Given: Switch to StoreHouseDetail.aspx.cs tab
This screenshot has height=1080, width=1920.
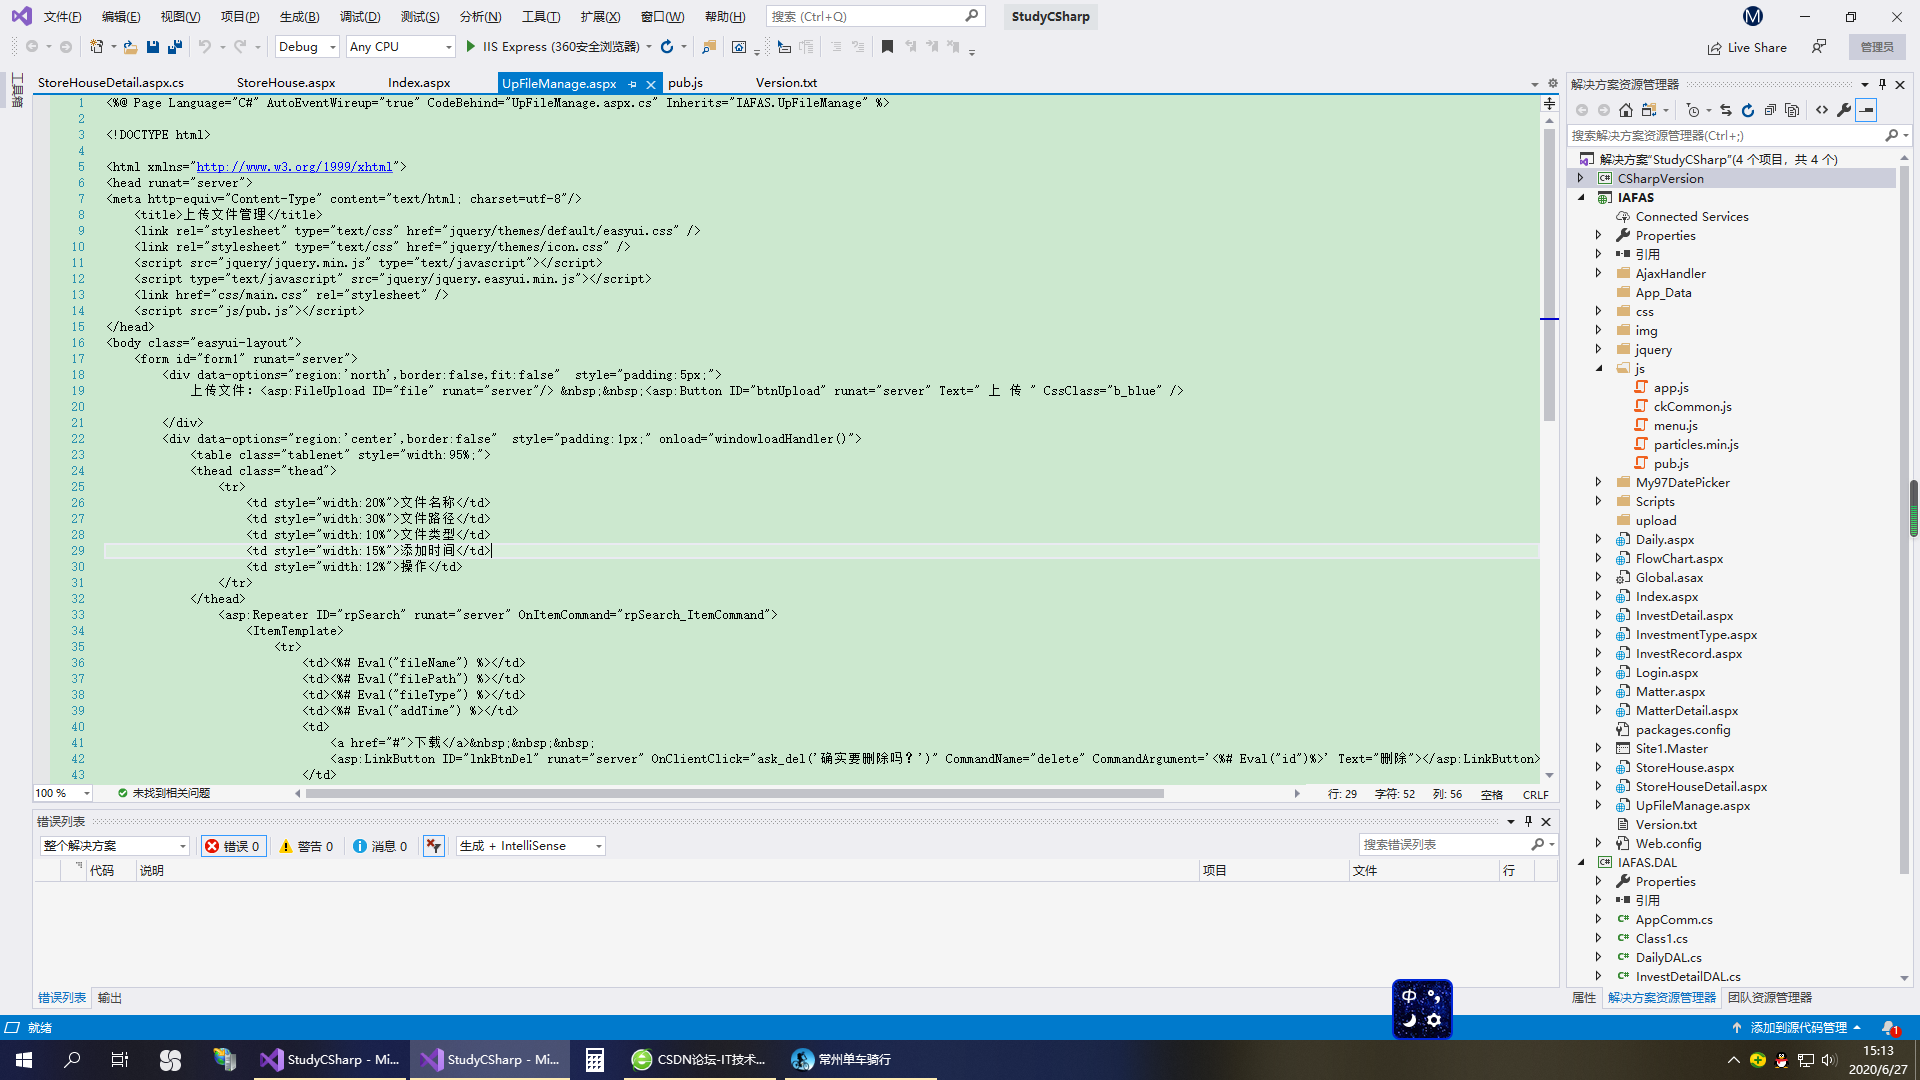Looking at the screenshot, I should (111, 83).
